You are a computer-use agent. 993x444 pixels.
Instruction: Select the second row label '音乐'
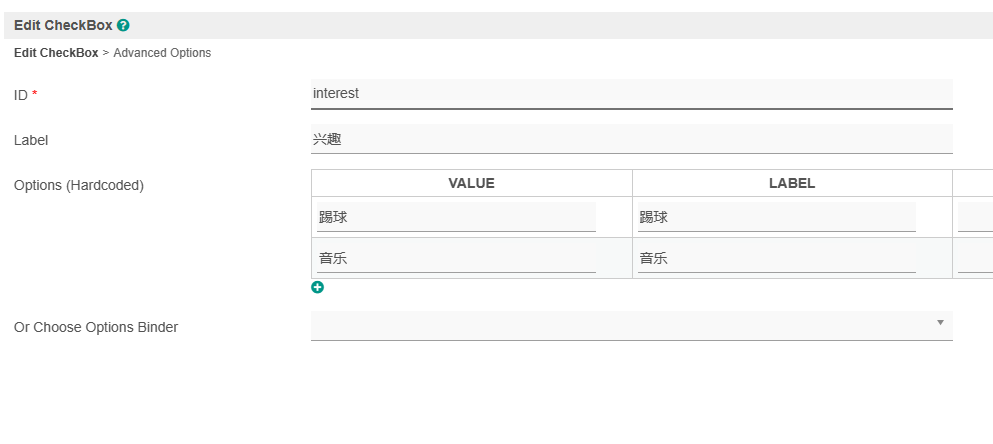[776, 258]
